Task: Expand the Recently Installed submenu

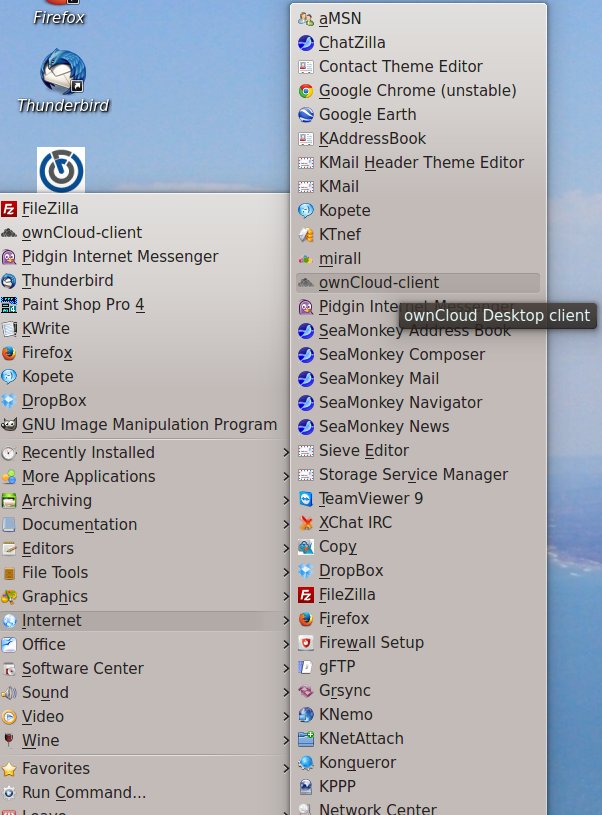Action: 145,453
